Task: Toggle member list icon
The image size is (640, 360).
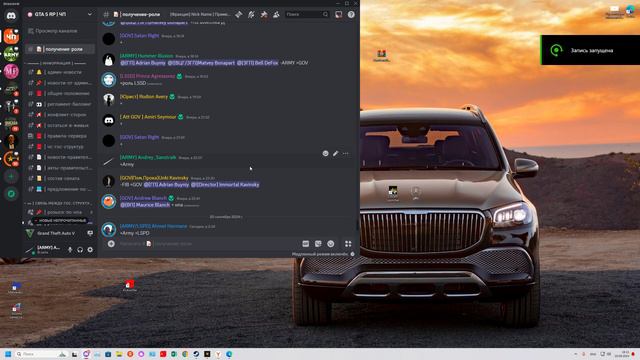Action: click(276, 15)
